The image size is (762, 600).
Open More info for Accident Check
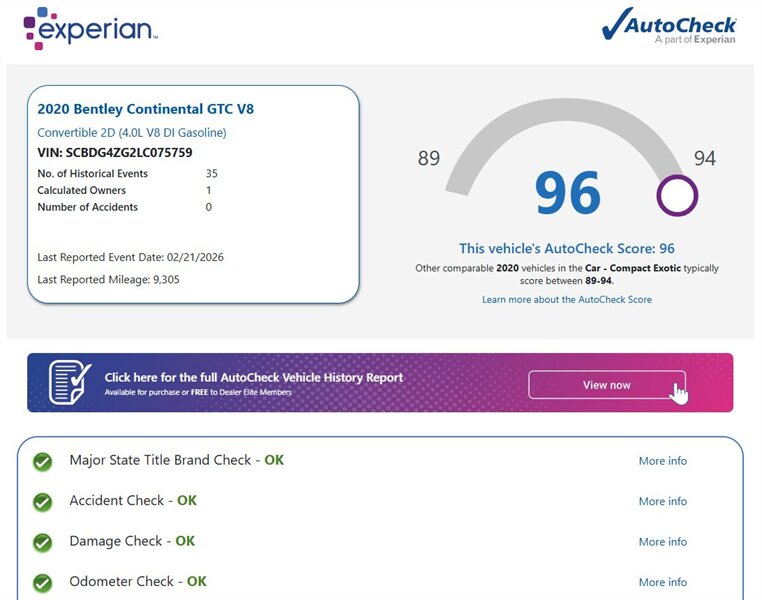[662, 501]
